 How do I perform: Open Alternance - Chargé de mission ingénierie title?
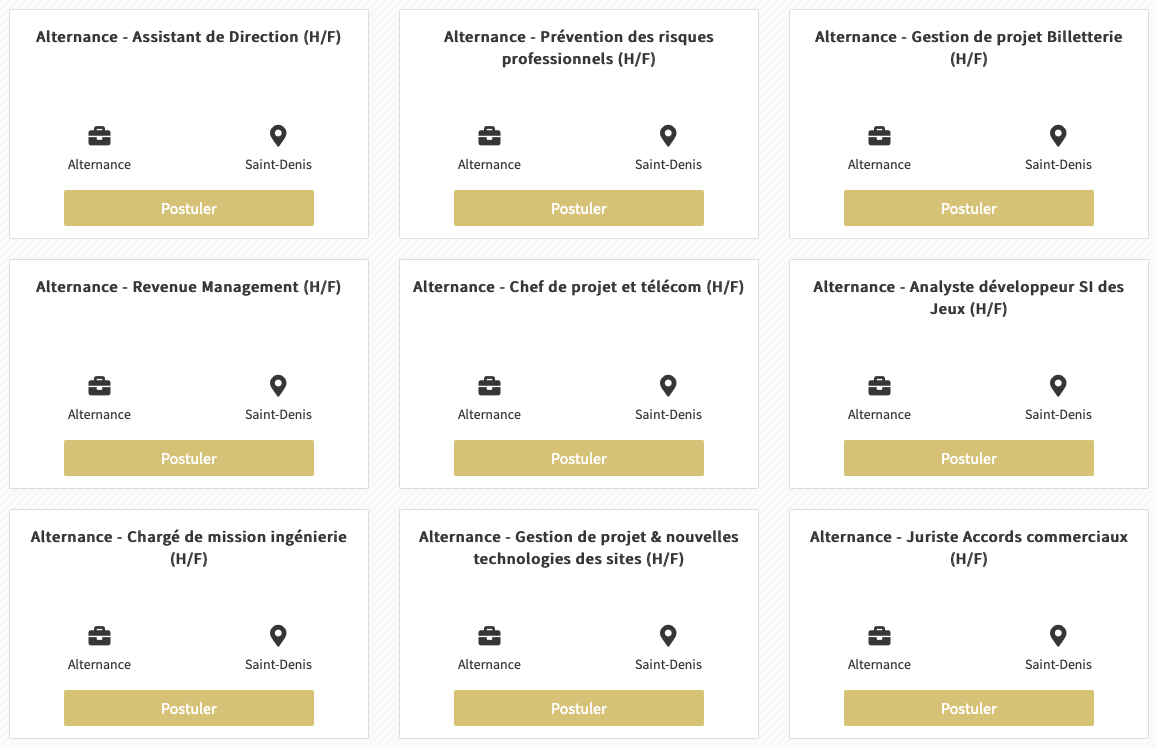[189, 548]
